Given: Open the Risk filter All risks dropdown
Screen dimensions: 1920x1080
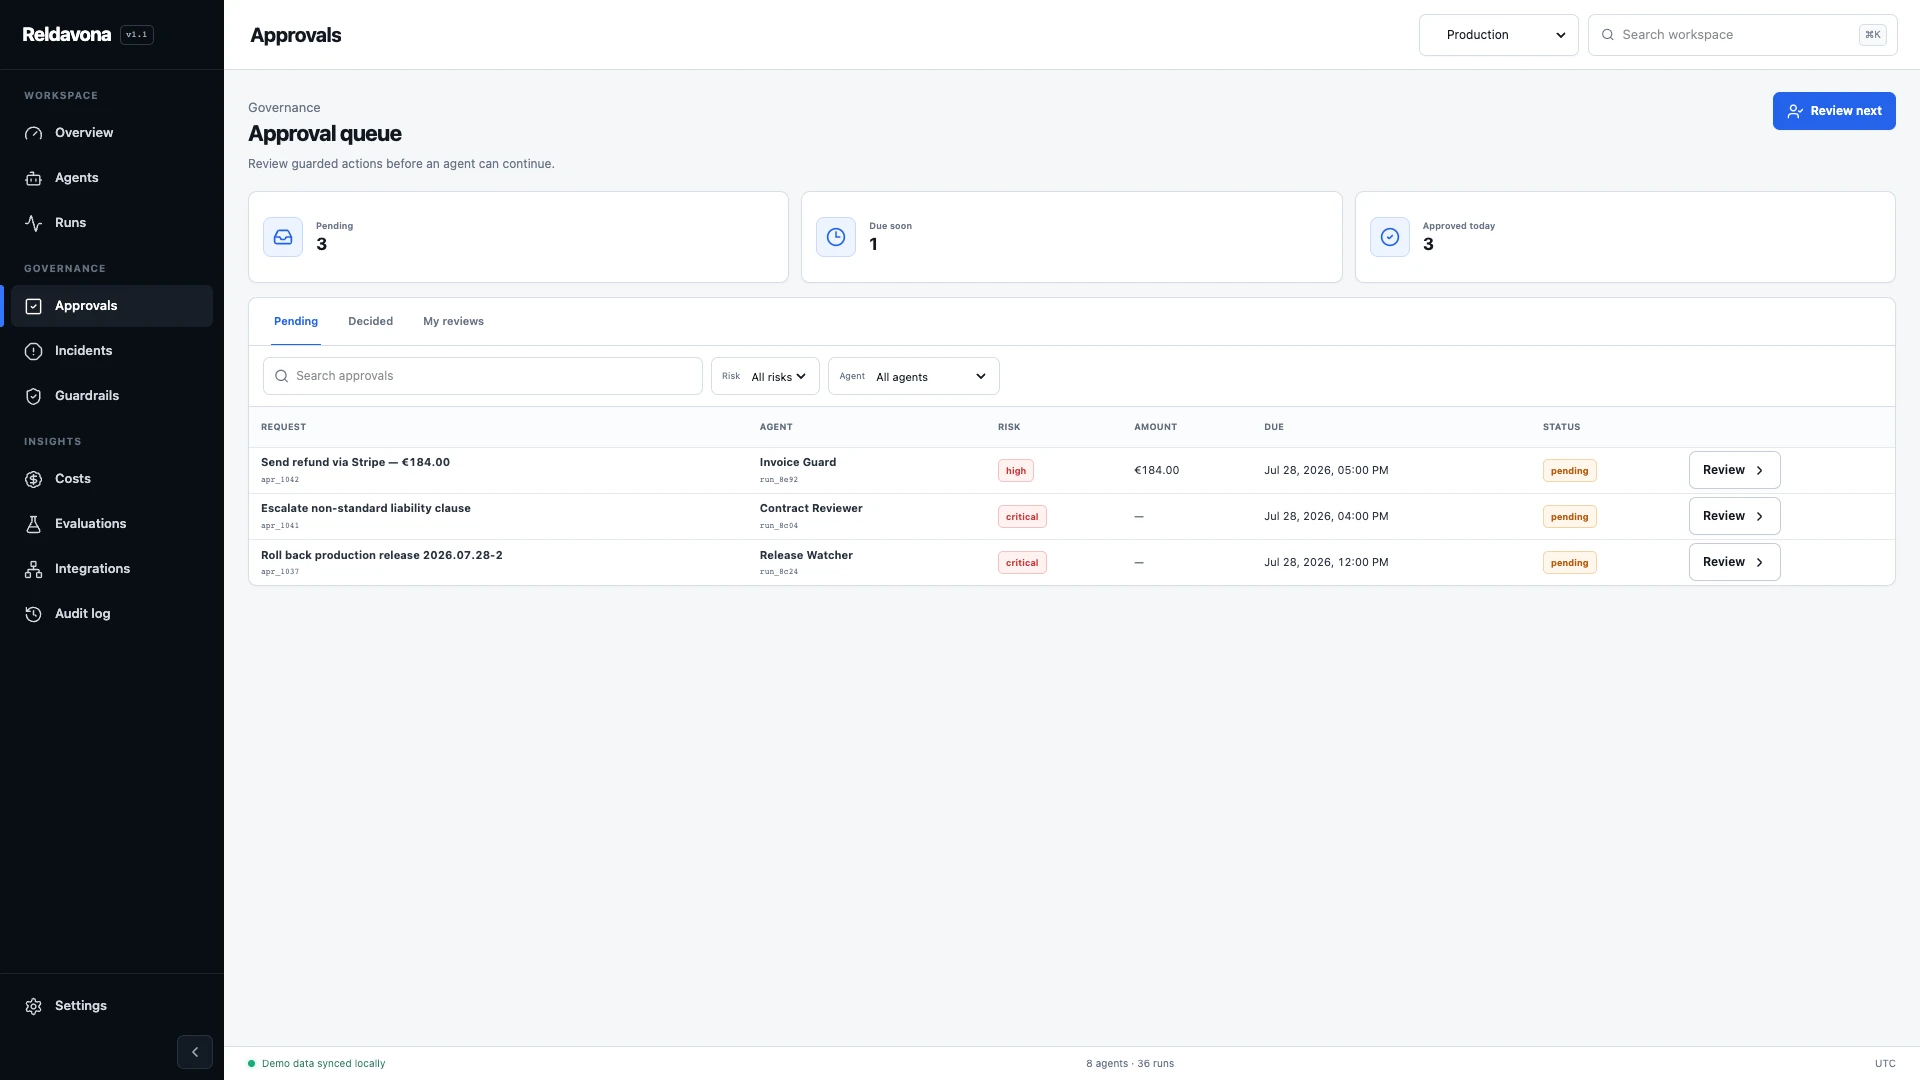Looking at the screenshot, I should coord(765,376).
